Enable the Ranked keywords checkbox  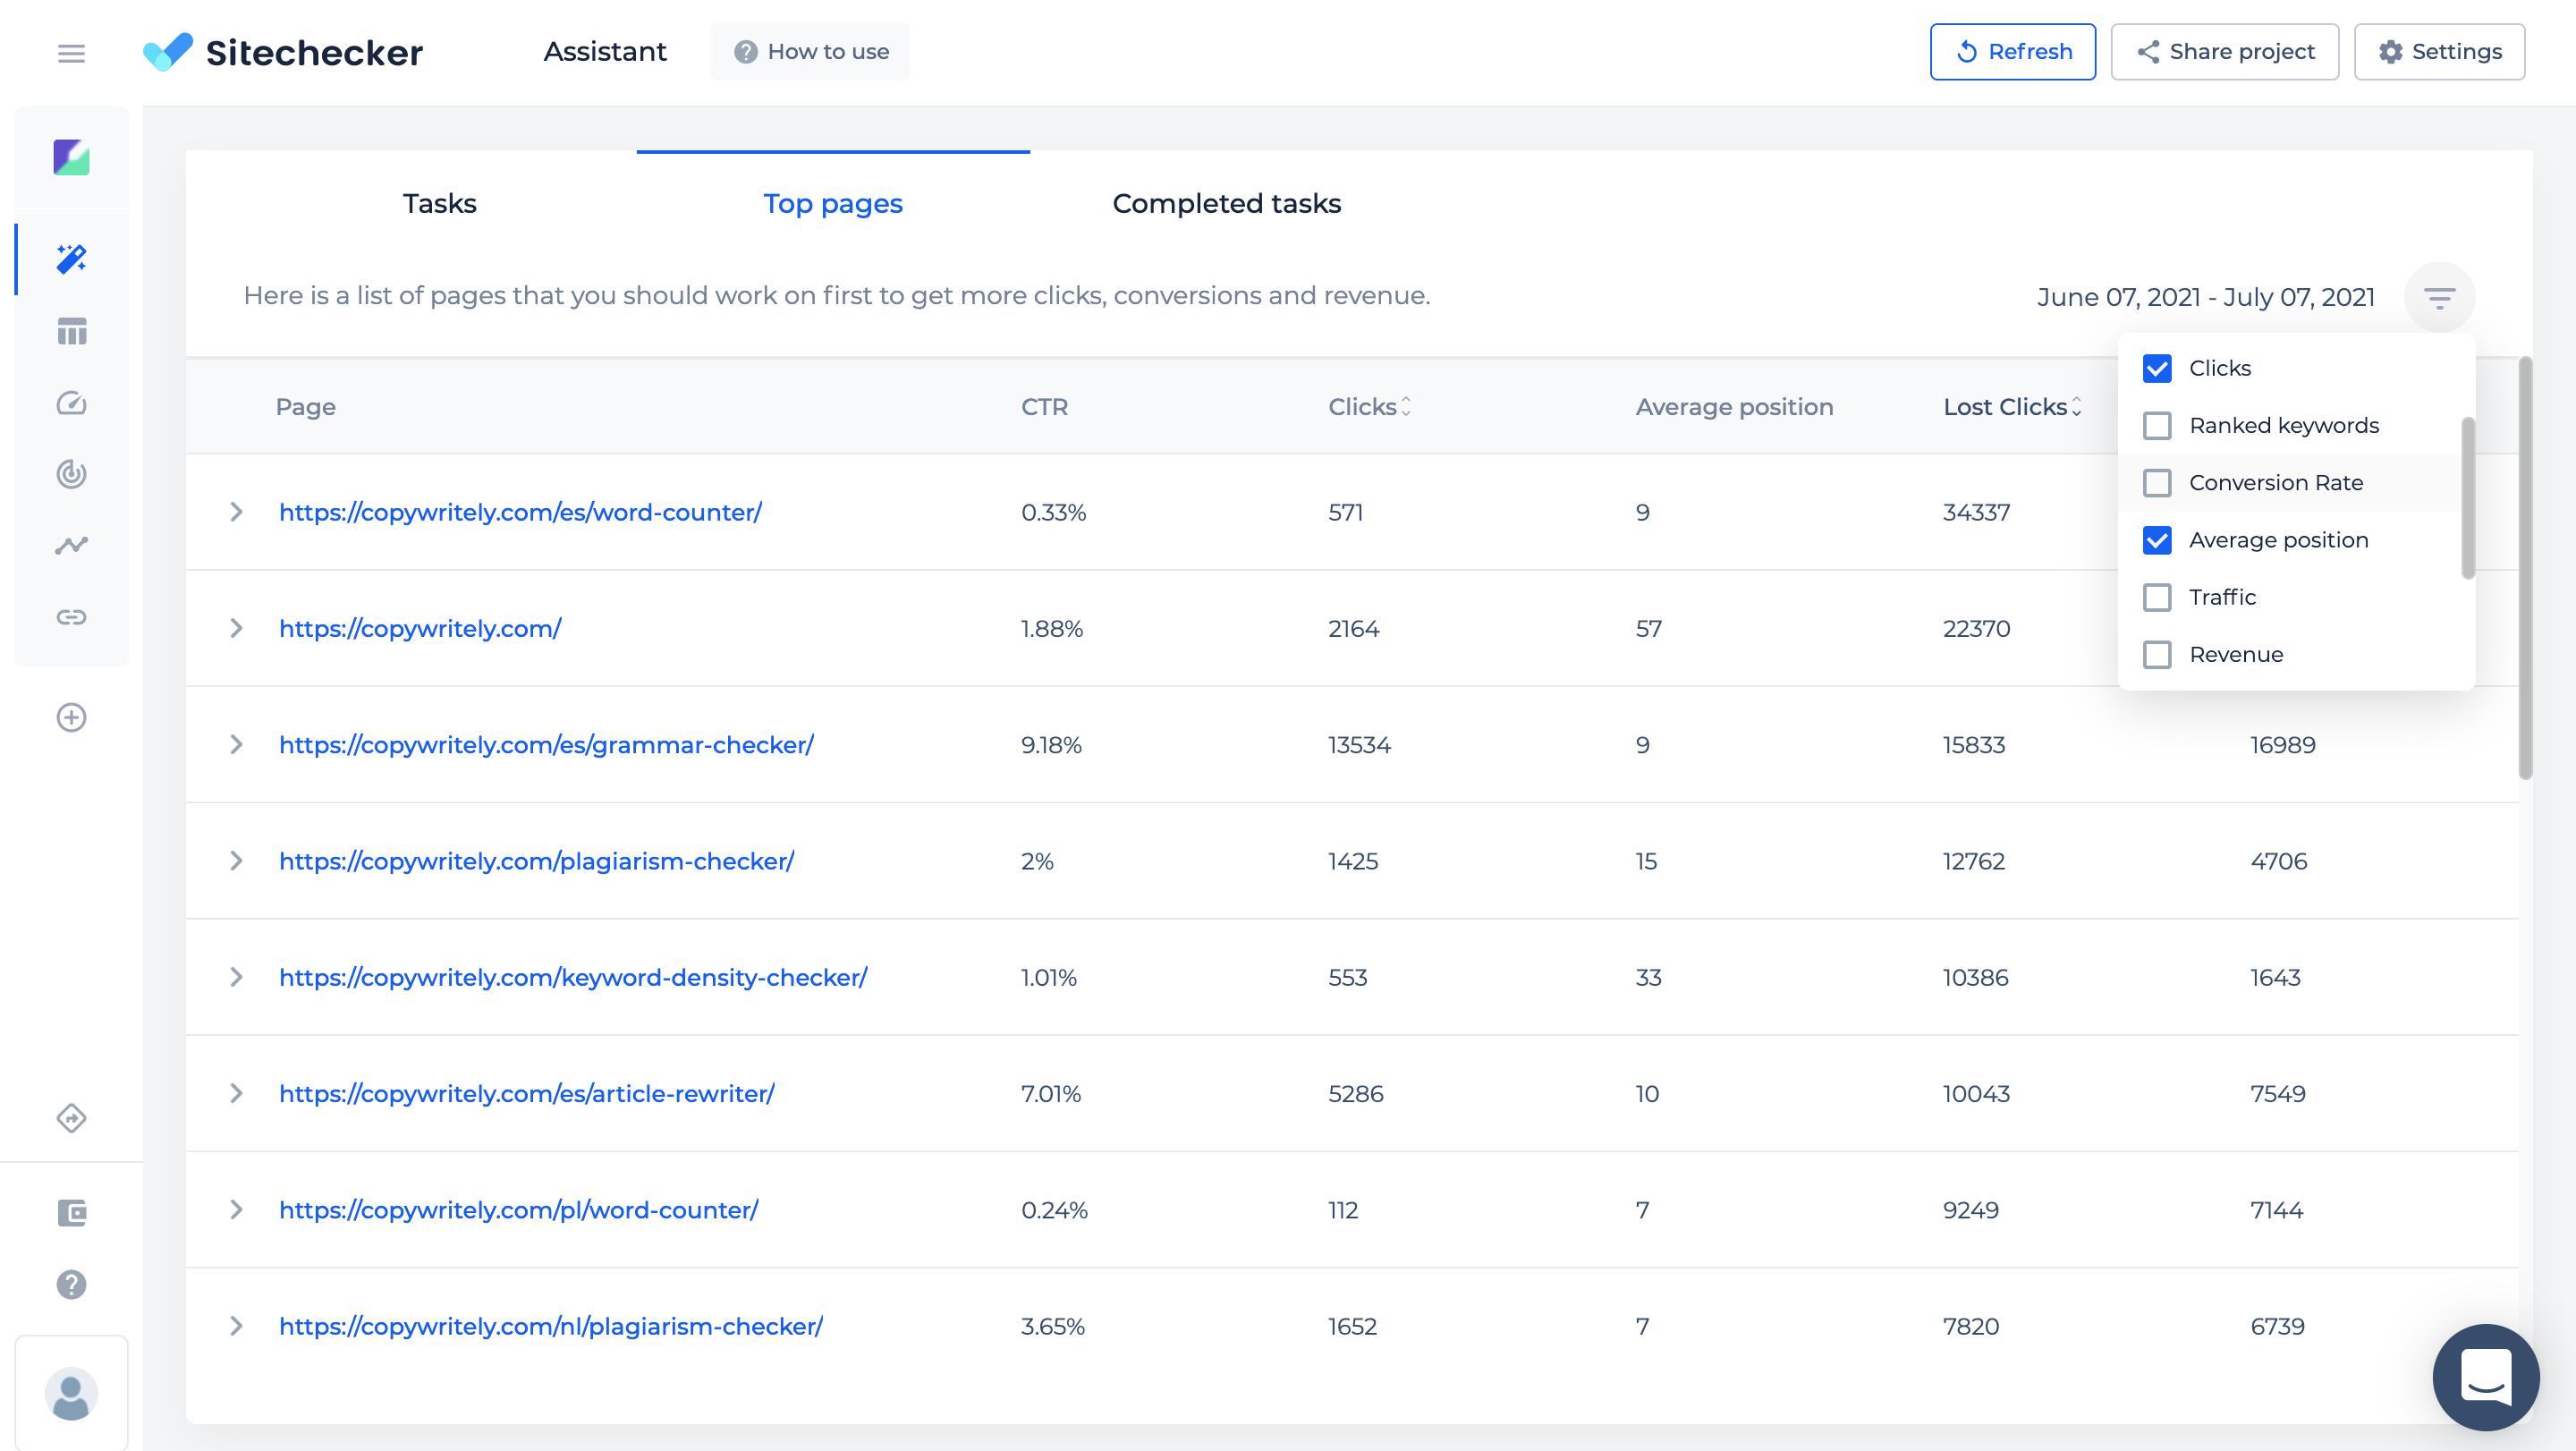[2157, 425]
